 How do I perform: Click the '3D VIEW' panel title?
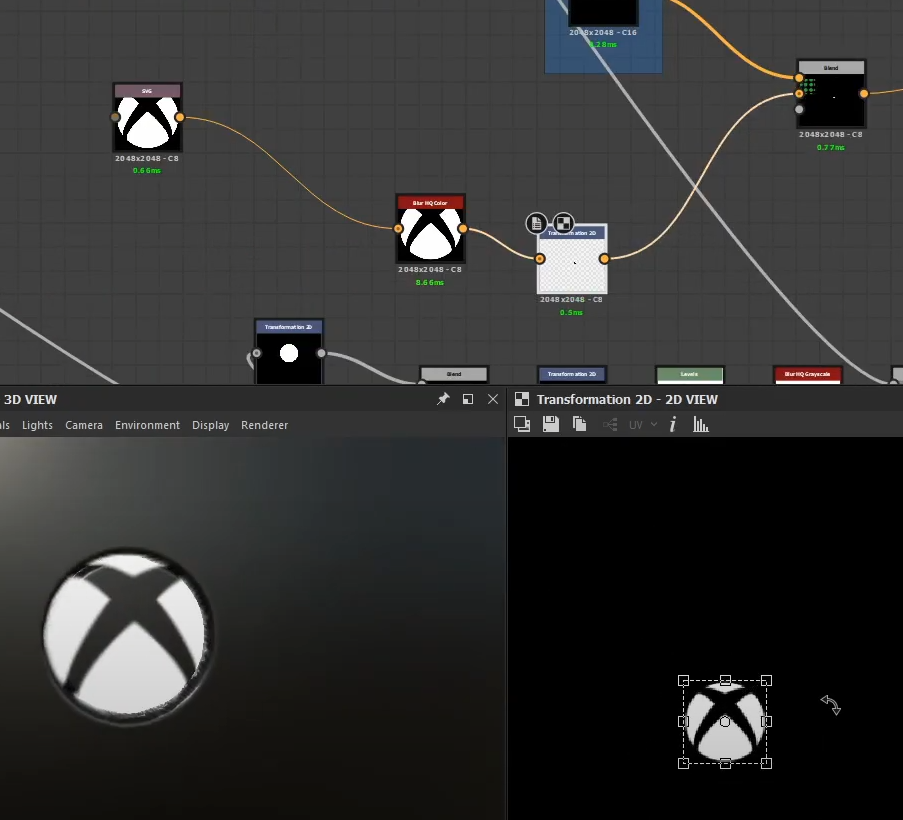click(30, 399)
